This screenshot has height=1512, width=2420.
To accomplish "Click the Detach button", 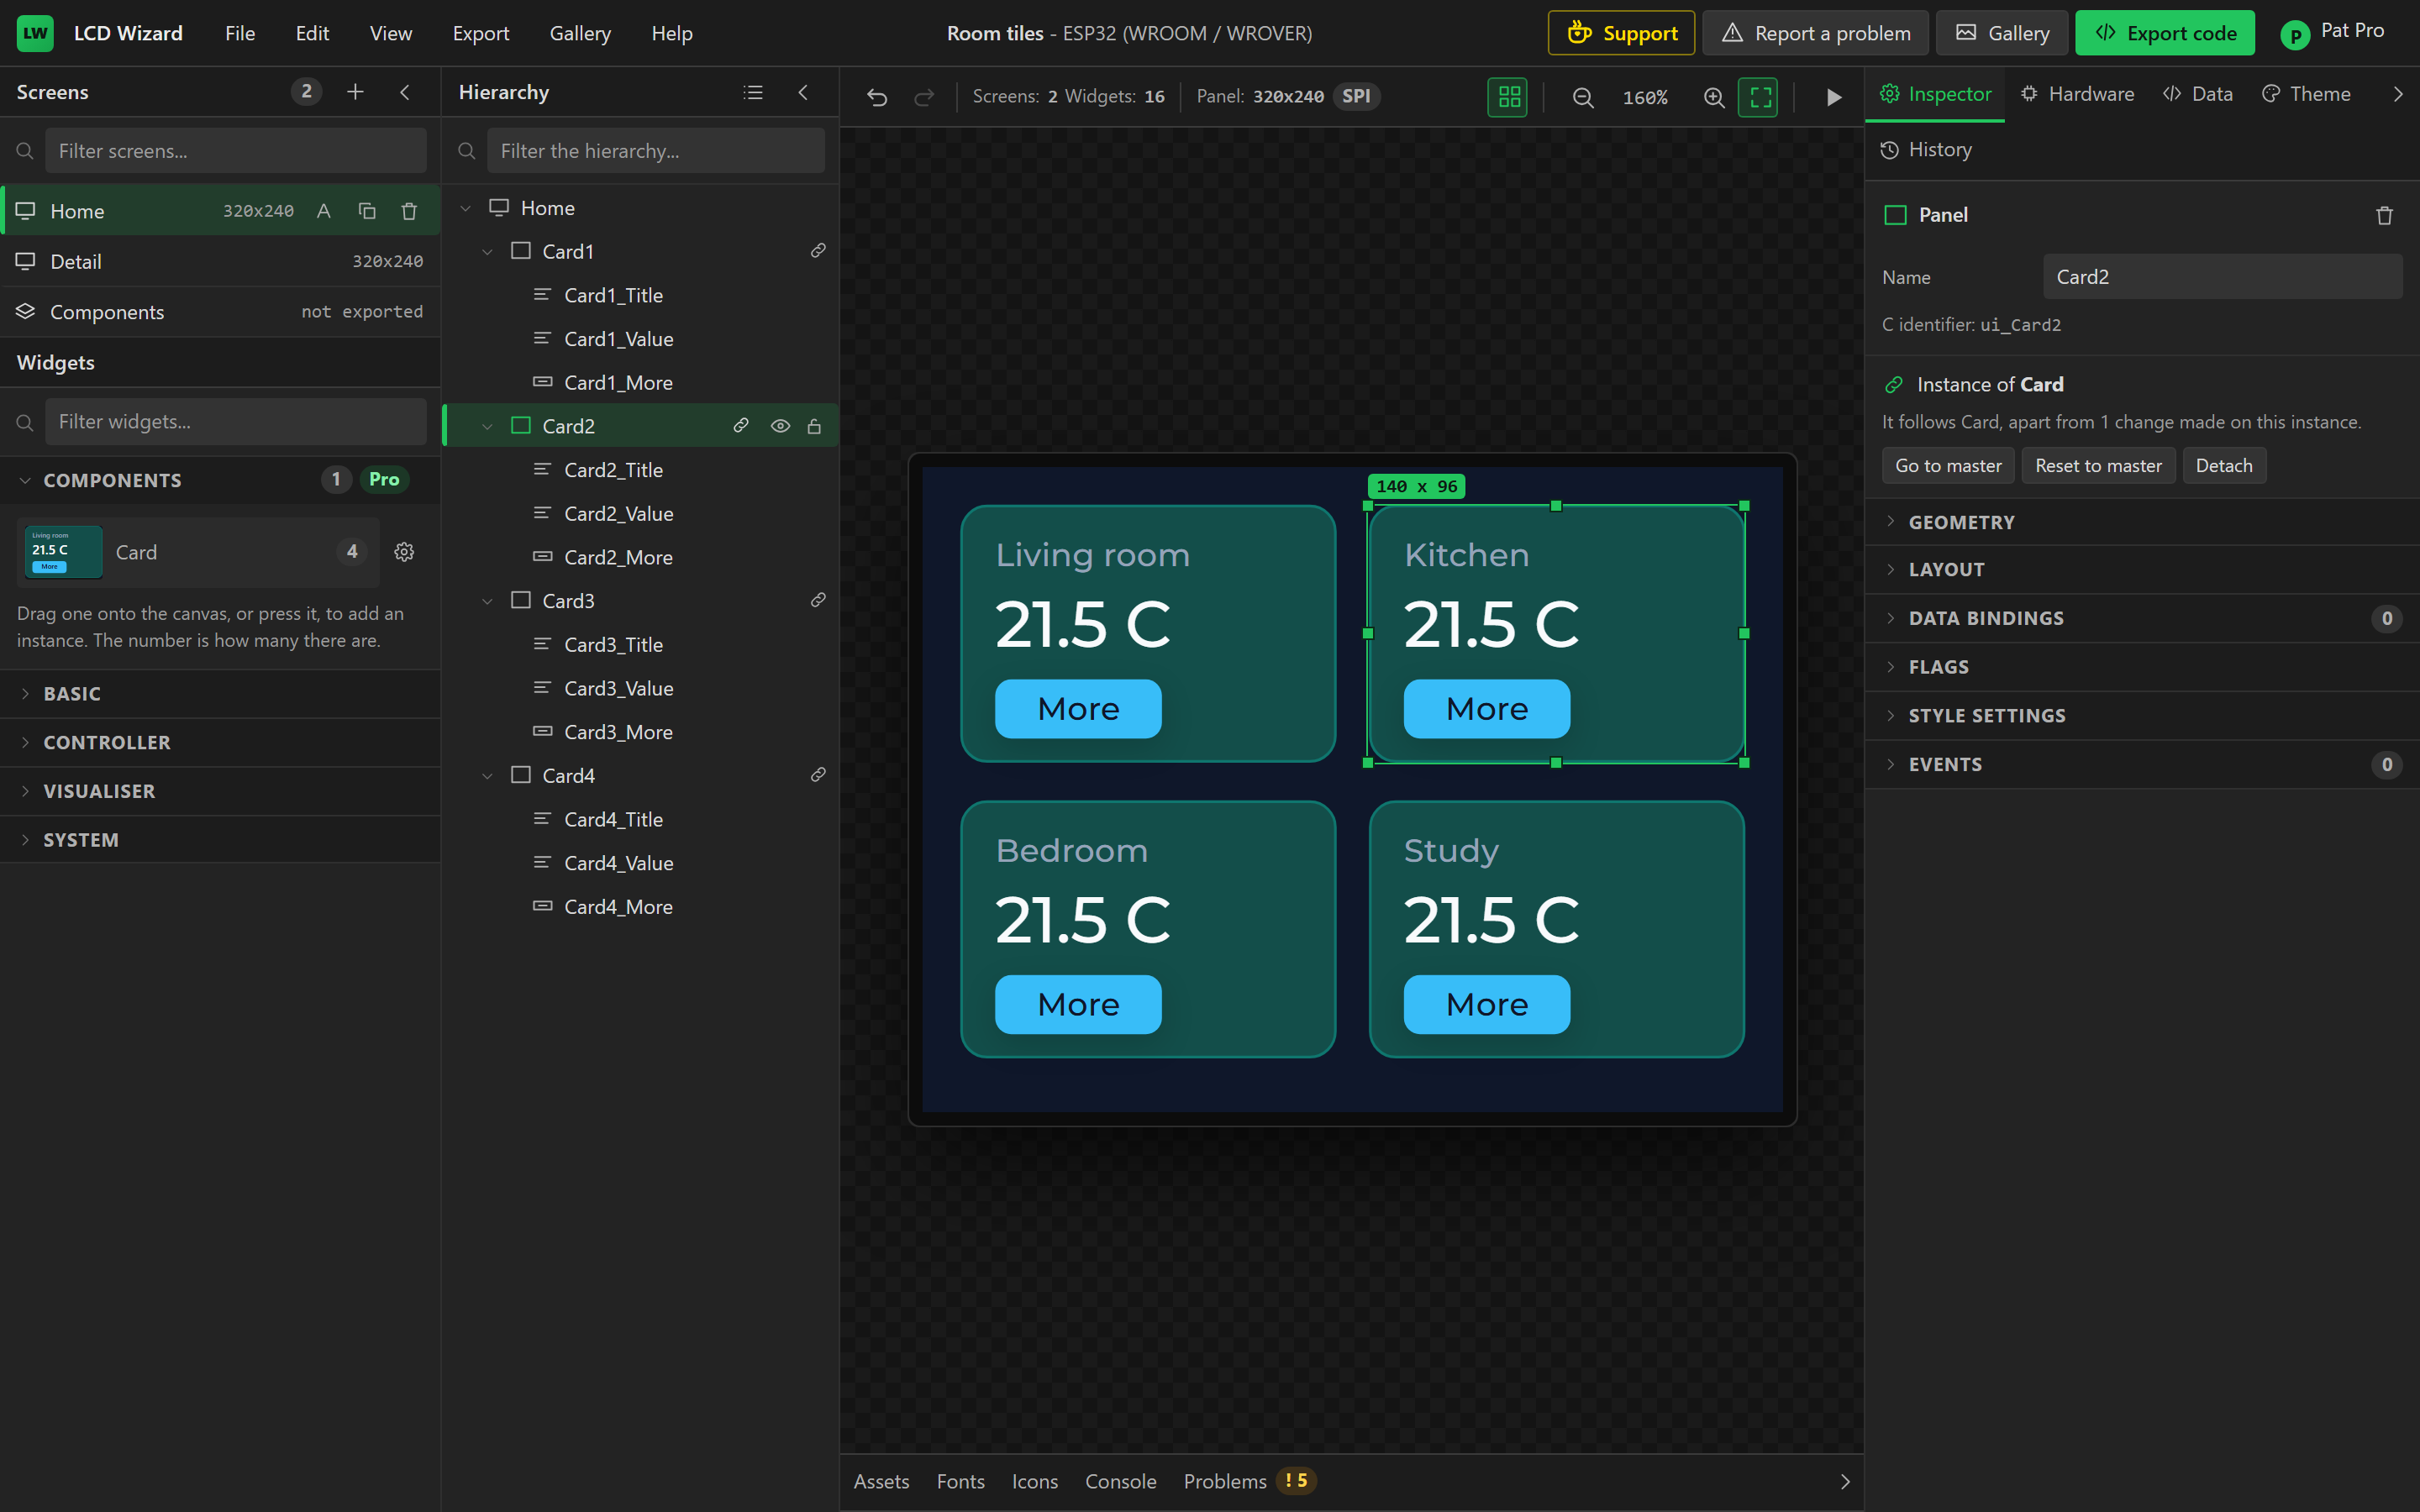I will pyautogui.click(x=2224, y=465).
